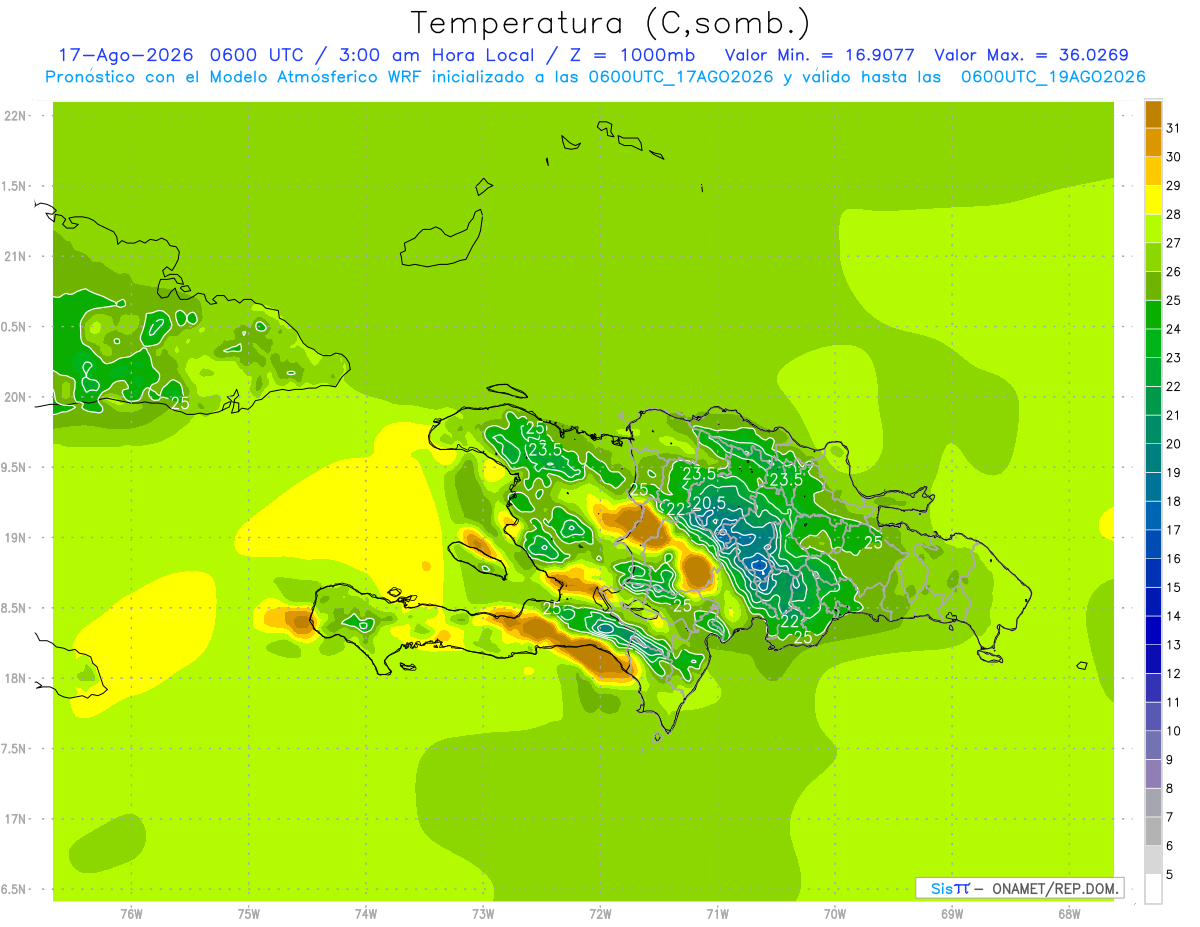The width and height of the screenshot is (1200, 927).
Task: Click the "22N" latitude axis label
Action: [x=16, y=116]
